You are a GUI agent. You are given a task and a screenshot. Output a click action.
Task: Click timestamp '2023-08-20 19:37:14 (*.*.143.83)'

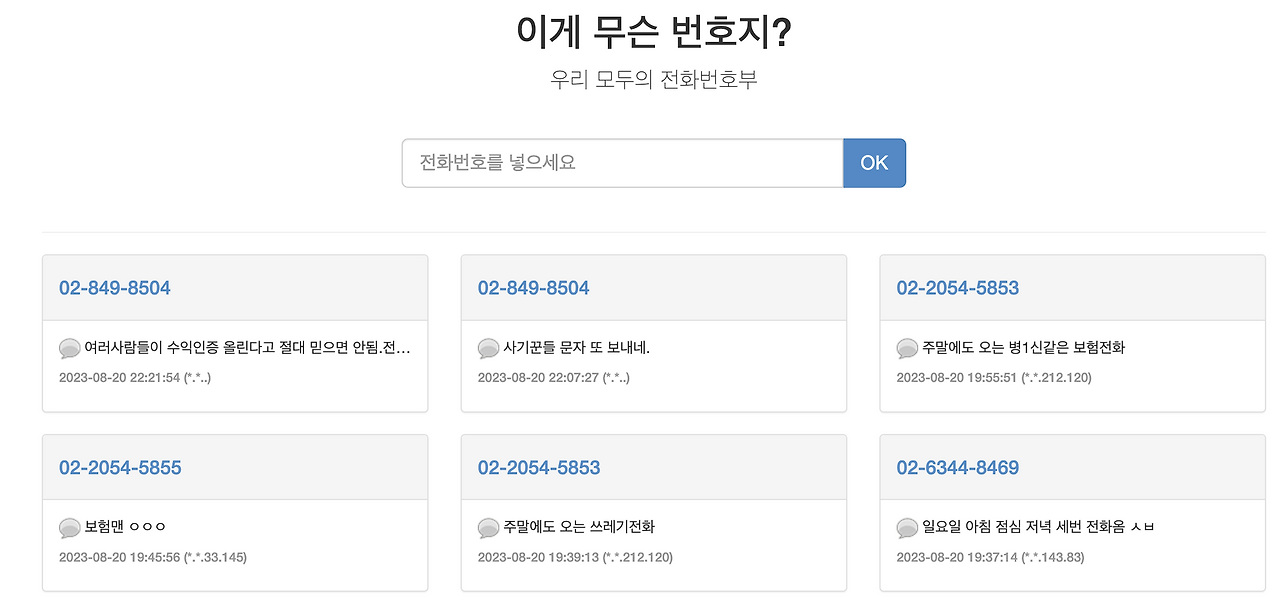pos(990,557)
